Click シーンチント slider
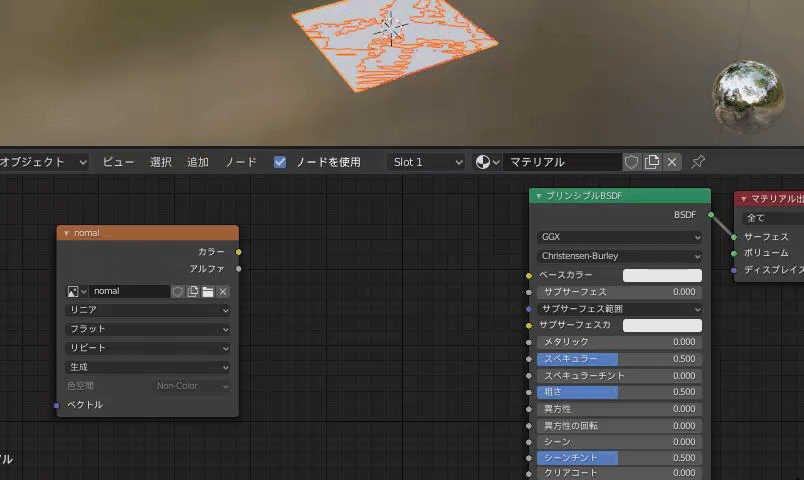Screen dimensions: 804x480 pos(619,458)
